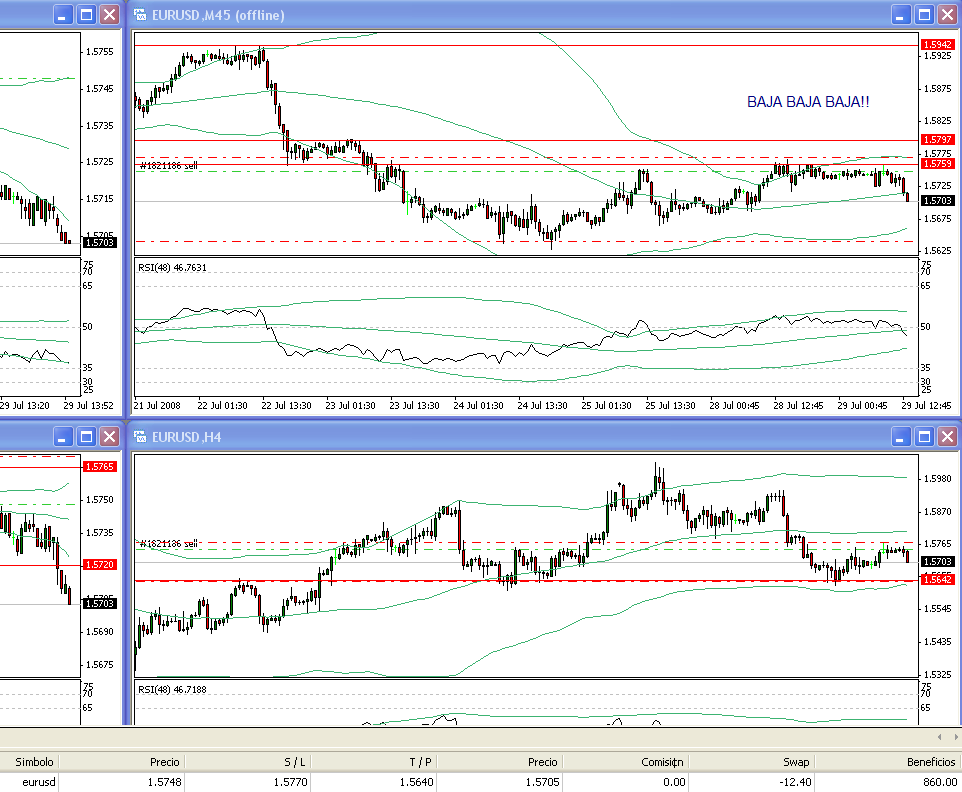Click the RSI(48) 46.7631 indicator label
Image resolution: width=962 pixels, height=792 pixels.
pyautogui.click(x=172, y=267)
